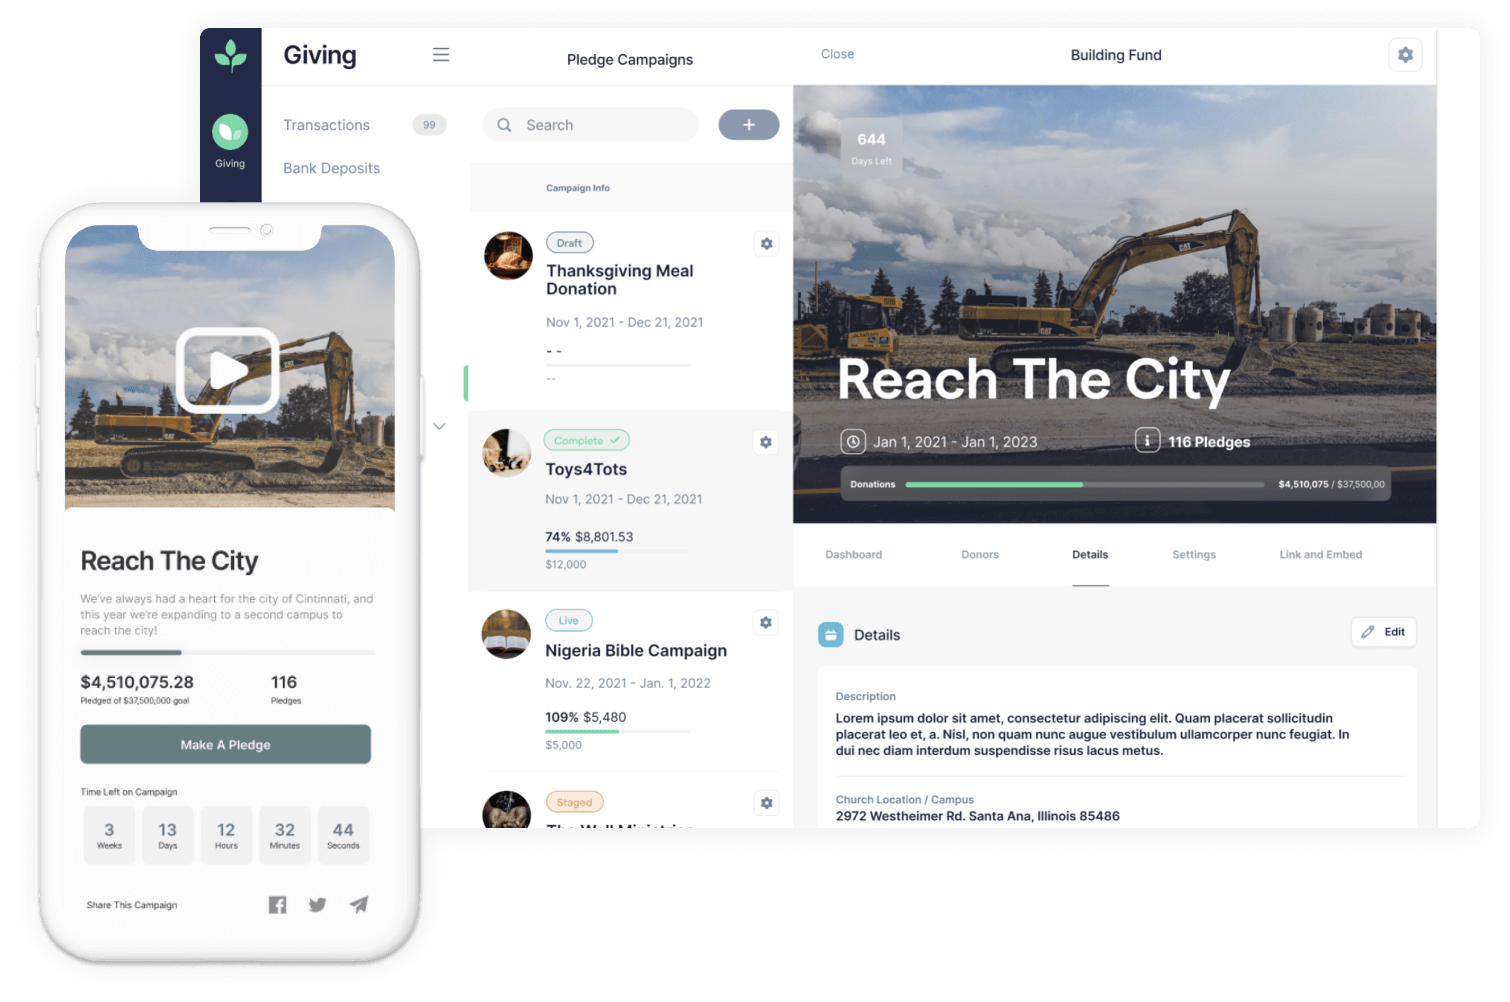Click the Jan 1, 2021 - Jan 1, 2023 dates

[955, 442]
